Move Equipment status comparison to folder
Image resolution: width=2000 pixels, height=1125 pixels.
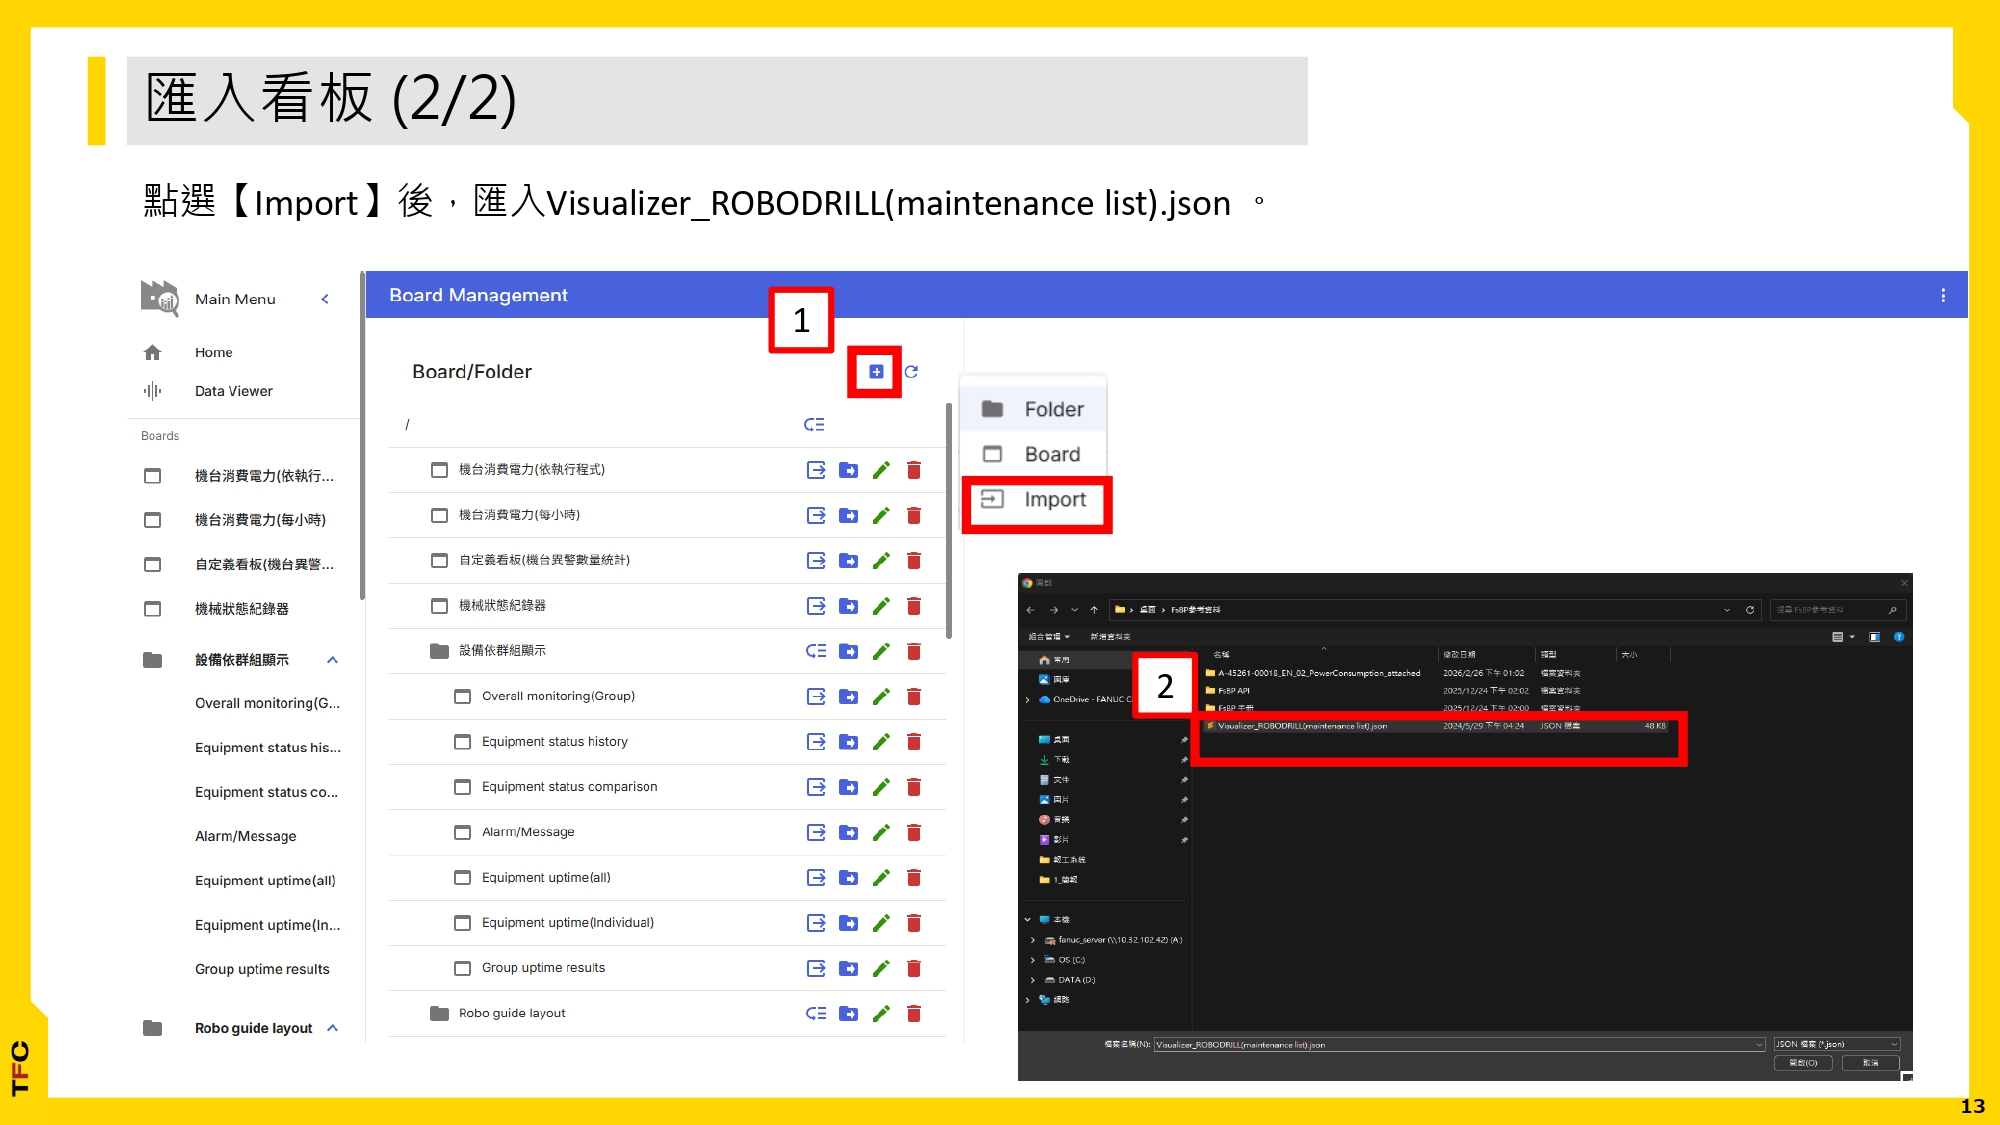[x=848, y=787]
